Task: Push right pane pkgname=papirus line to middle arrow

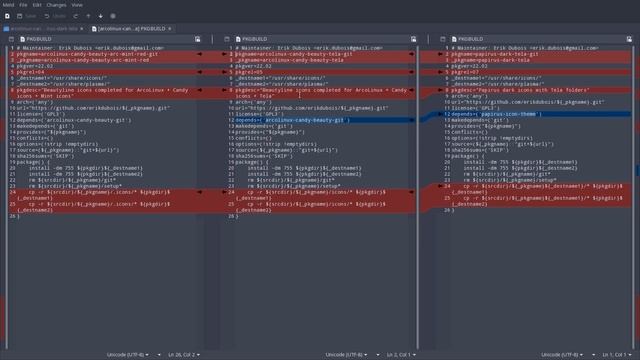Action: [x=440, y=54]
